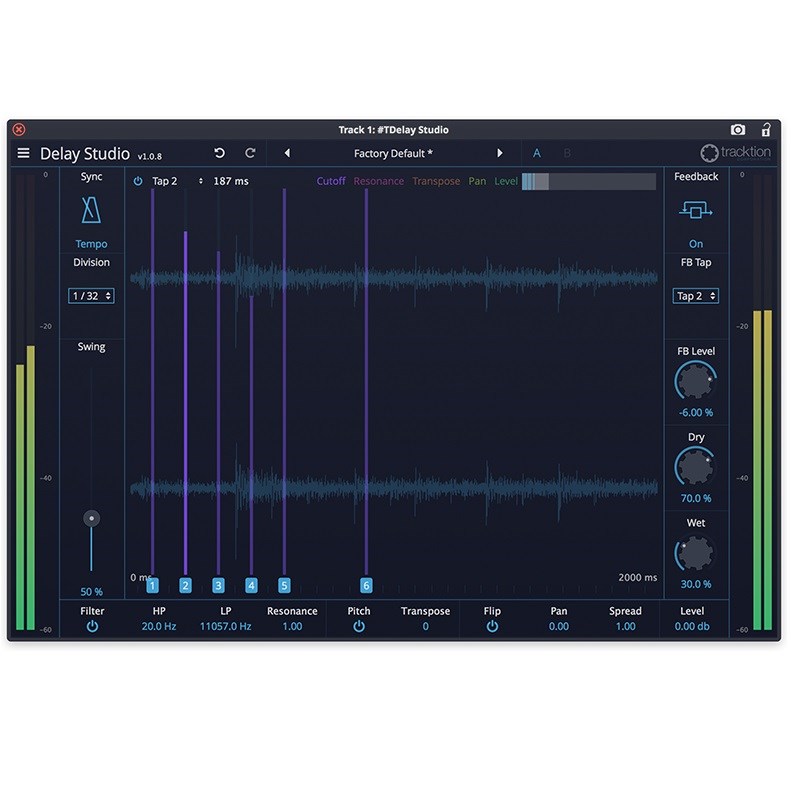Click the Wet 30.0 % value
800x800 pixels.
695,584
